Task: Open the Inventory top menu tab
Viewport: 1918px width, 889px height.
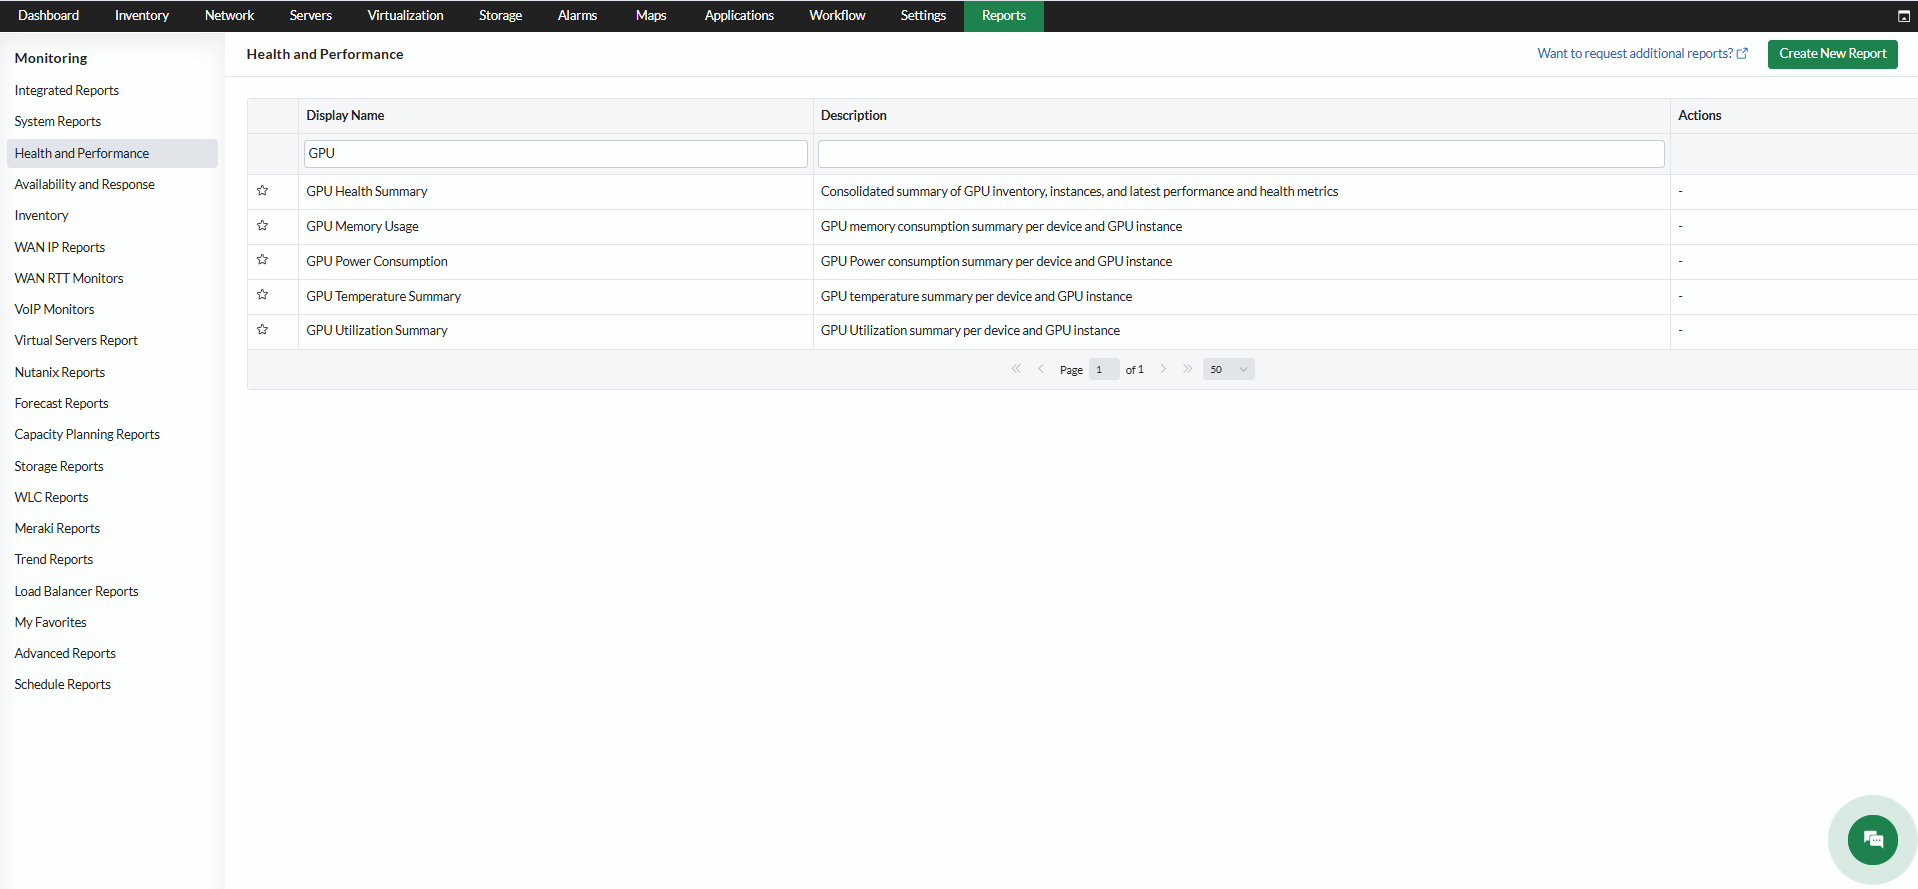Action: tap(142, 16)
